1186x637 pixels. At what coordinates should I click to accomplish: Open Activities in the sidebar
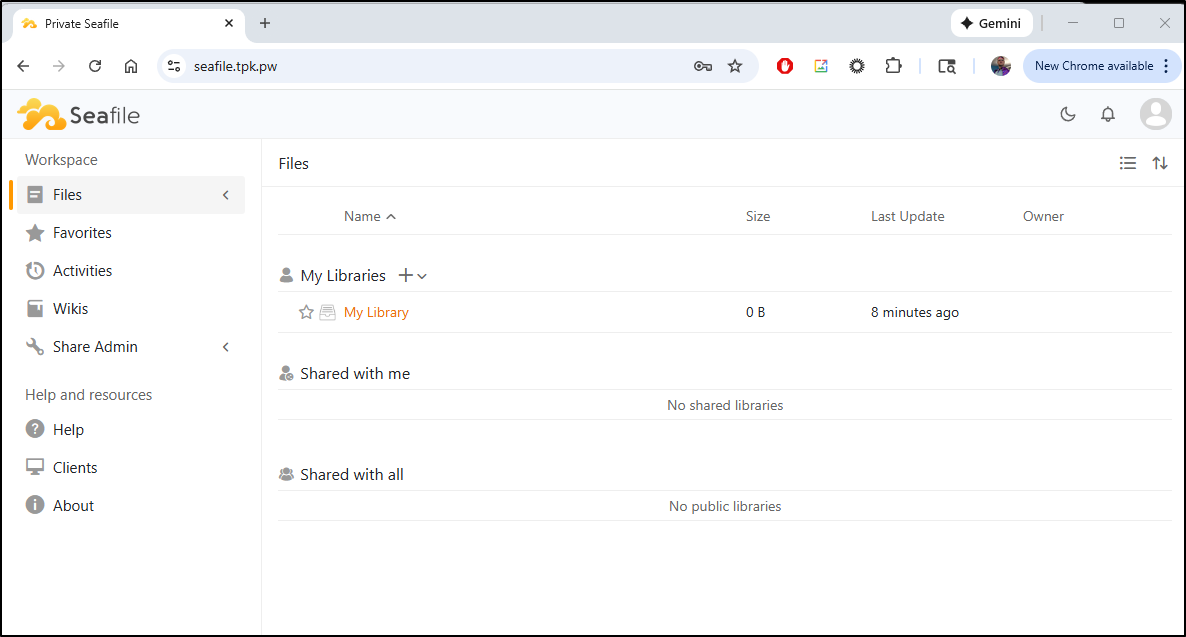[82, 271]
